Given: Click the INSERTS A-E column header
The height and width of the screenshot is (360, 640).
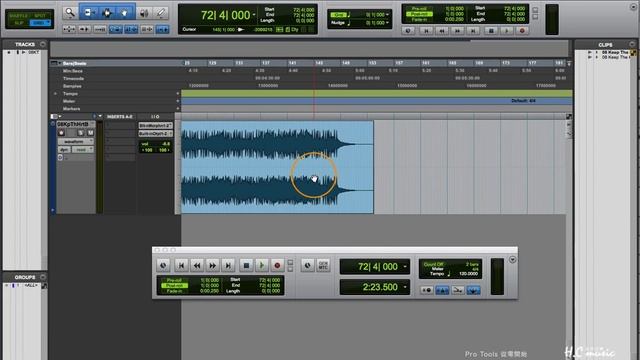Looking at the screenshot, I should tap(120, 117).
